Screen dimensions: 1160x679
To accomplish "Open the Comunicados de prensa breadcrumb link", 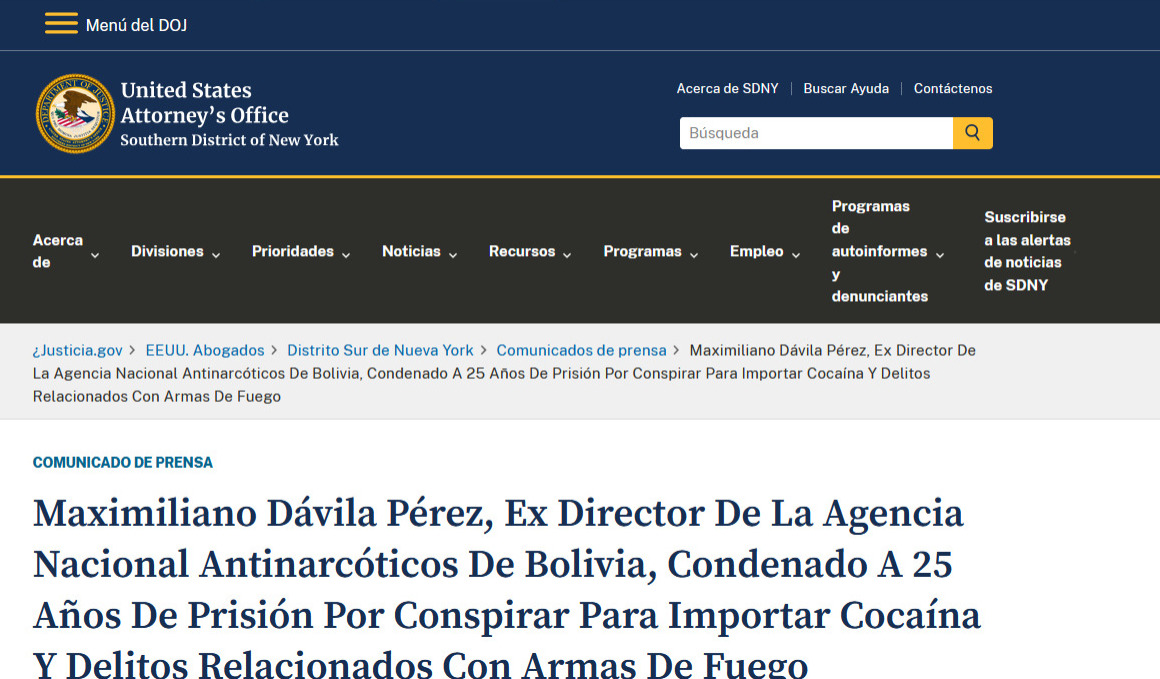I will pos(581,350).
